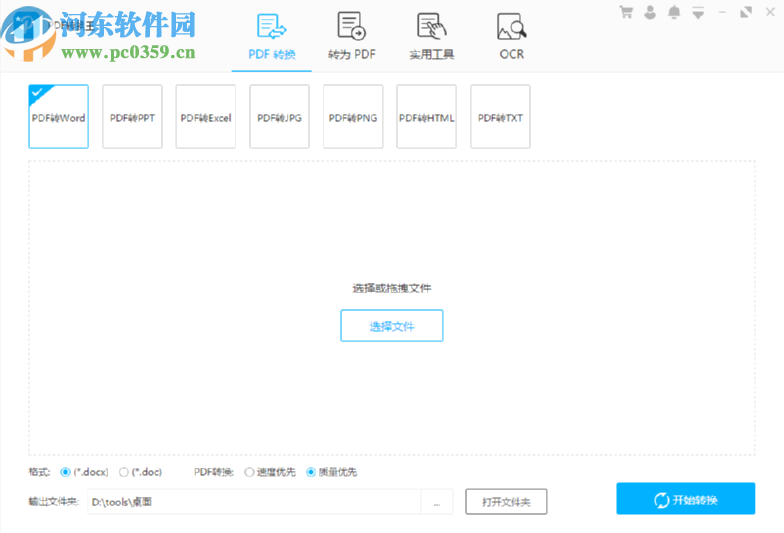
Task: Open the shopping cart icon
Action: [626, 12]
